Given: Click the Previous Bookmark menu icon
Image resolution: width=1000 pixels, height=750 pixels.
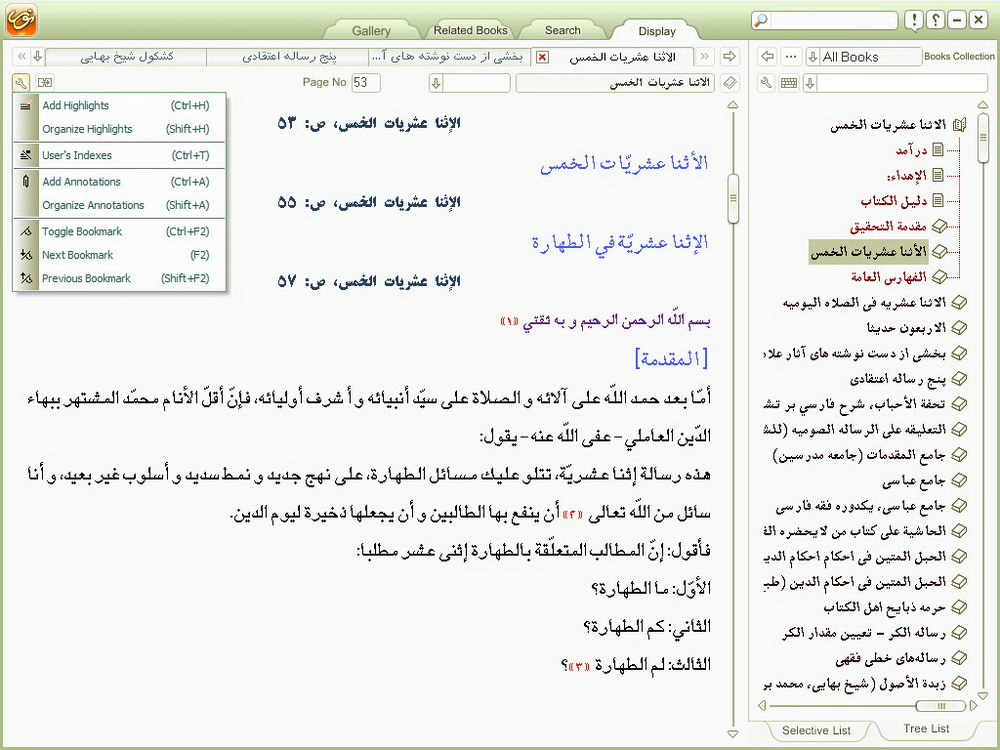Looking at the screenshot, I should coord(26,278).
